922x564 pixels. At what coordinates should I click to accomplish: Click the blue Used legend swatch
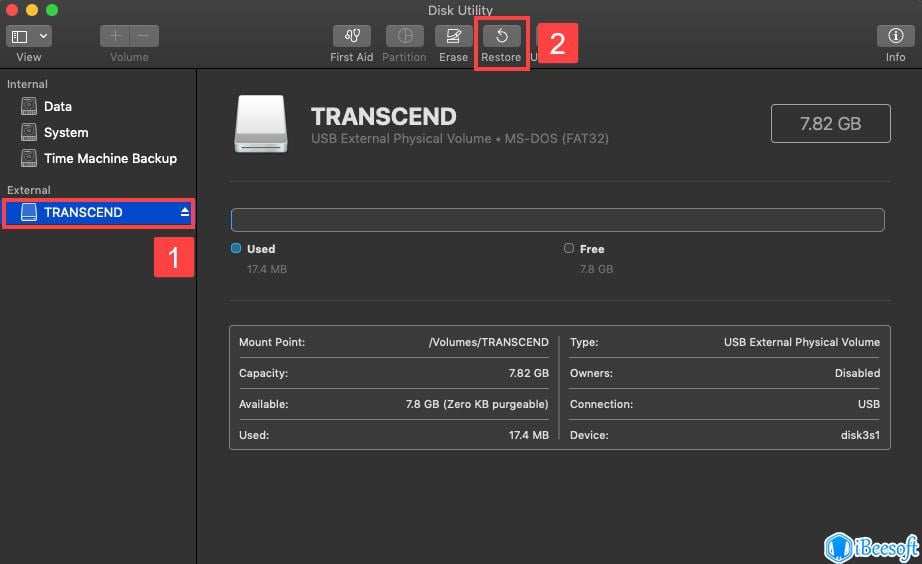tap(236, 248)
